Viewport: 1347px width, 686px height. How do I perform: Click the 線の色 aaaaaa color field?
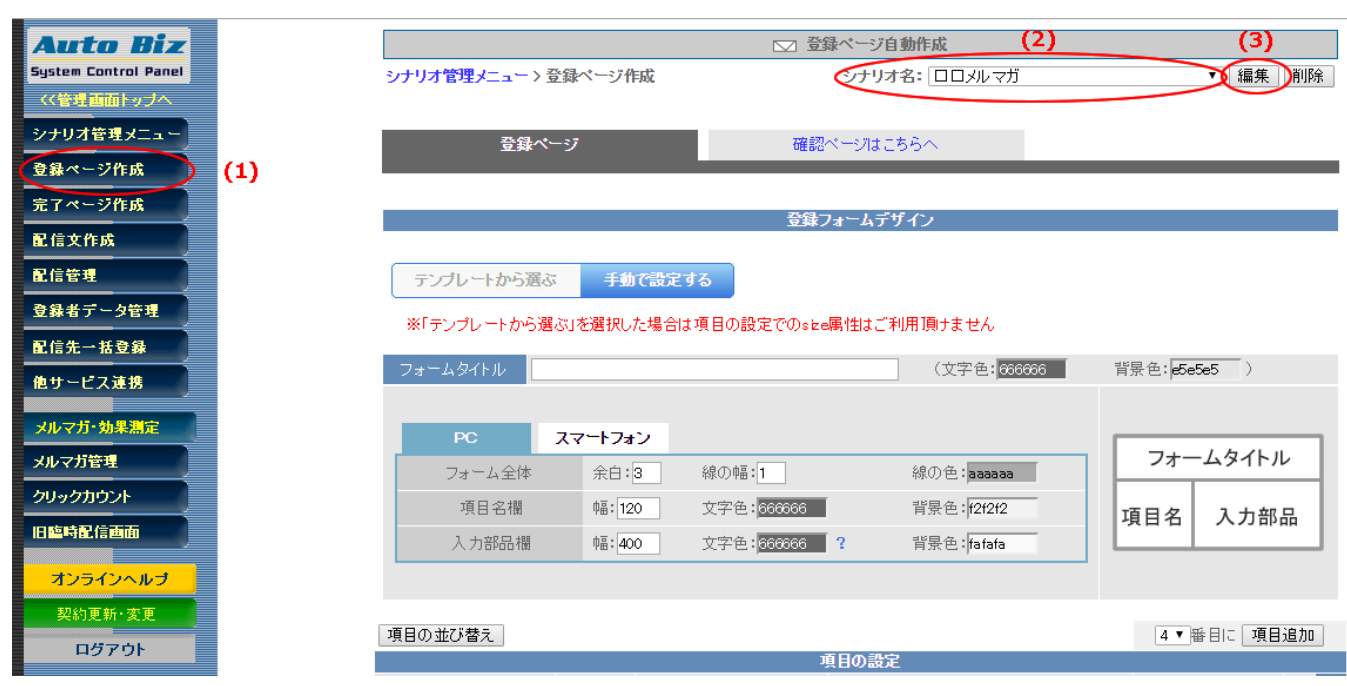click(1002, 473)
